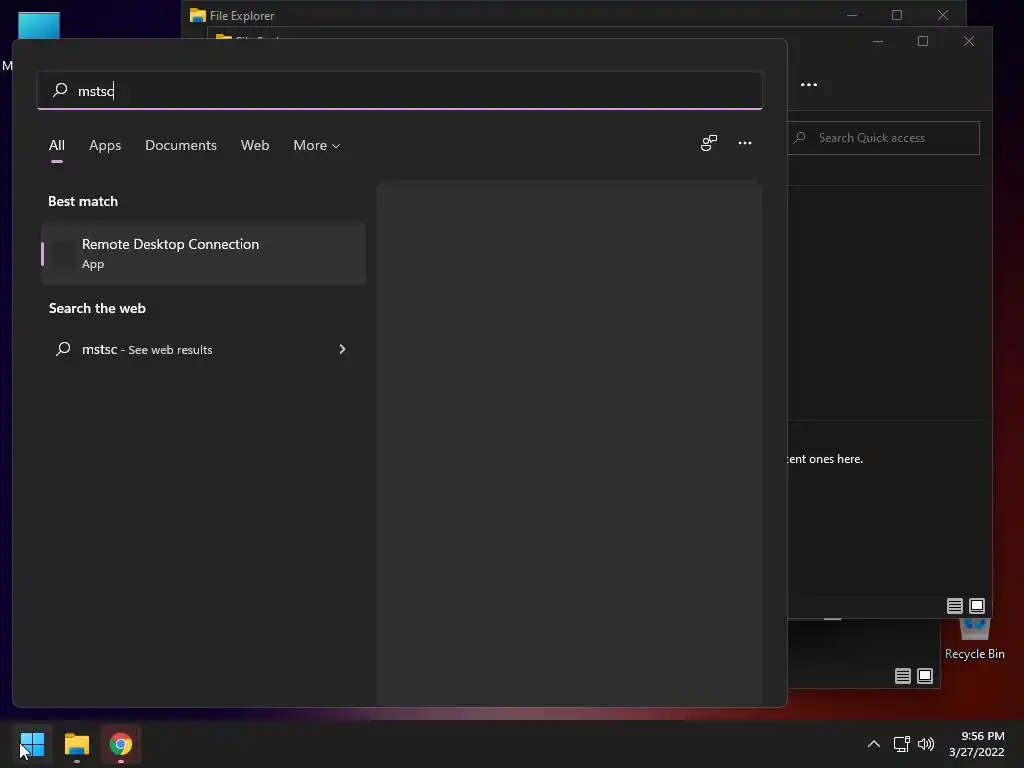
Task: Open File Explorer See more ellipsis
Action: (x=808, y=85)
